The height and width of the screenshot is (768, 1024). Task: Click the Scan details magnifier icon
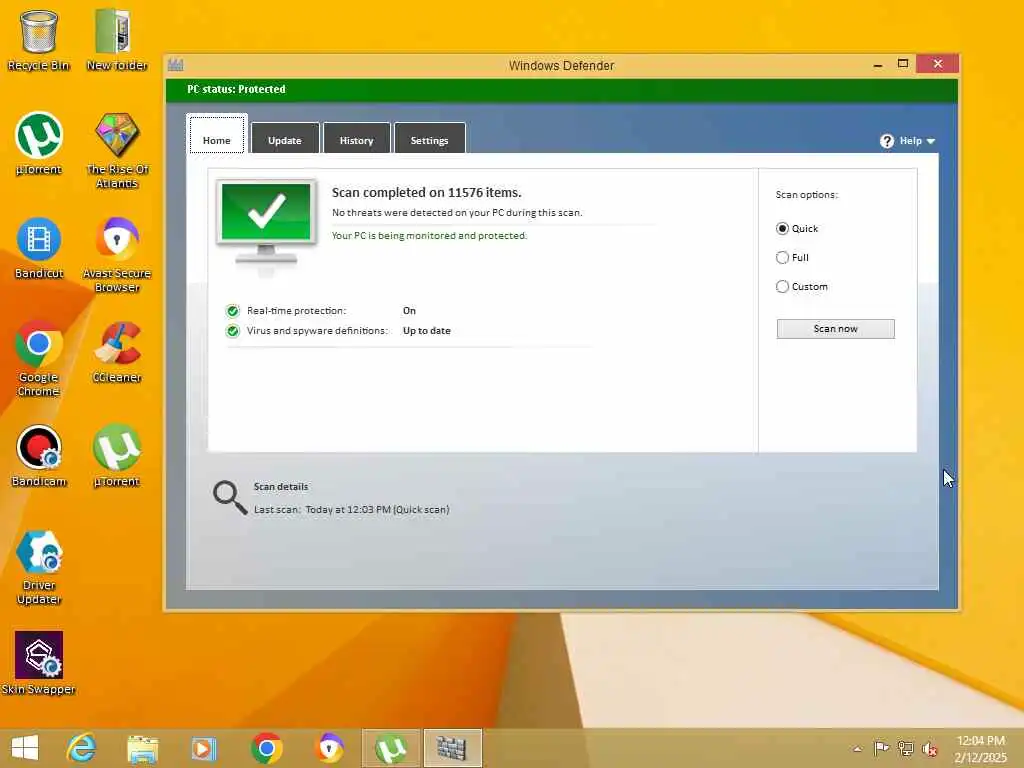(x=230, y=498)
